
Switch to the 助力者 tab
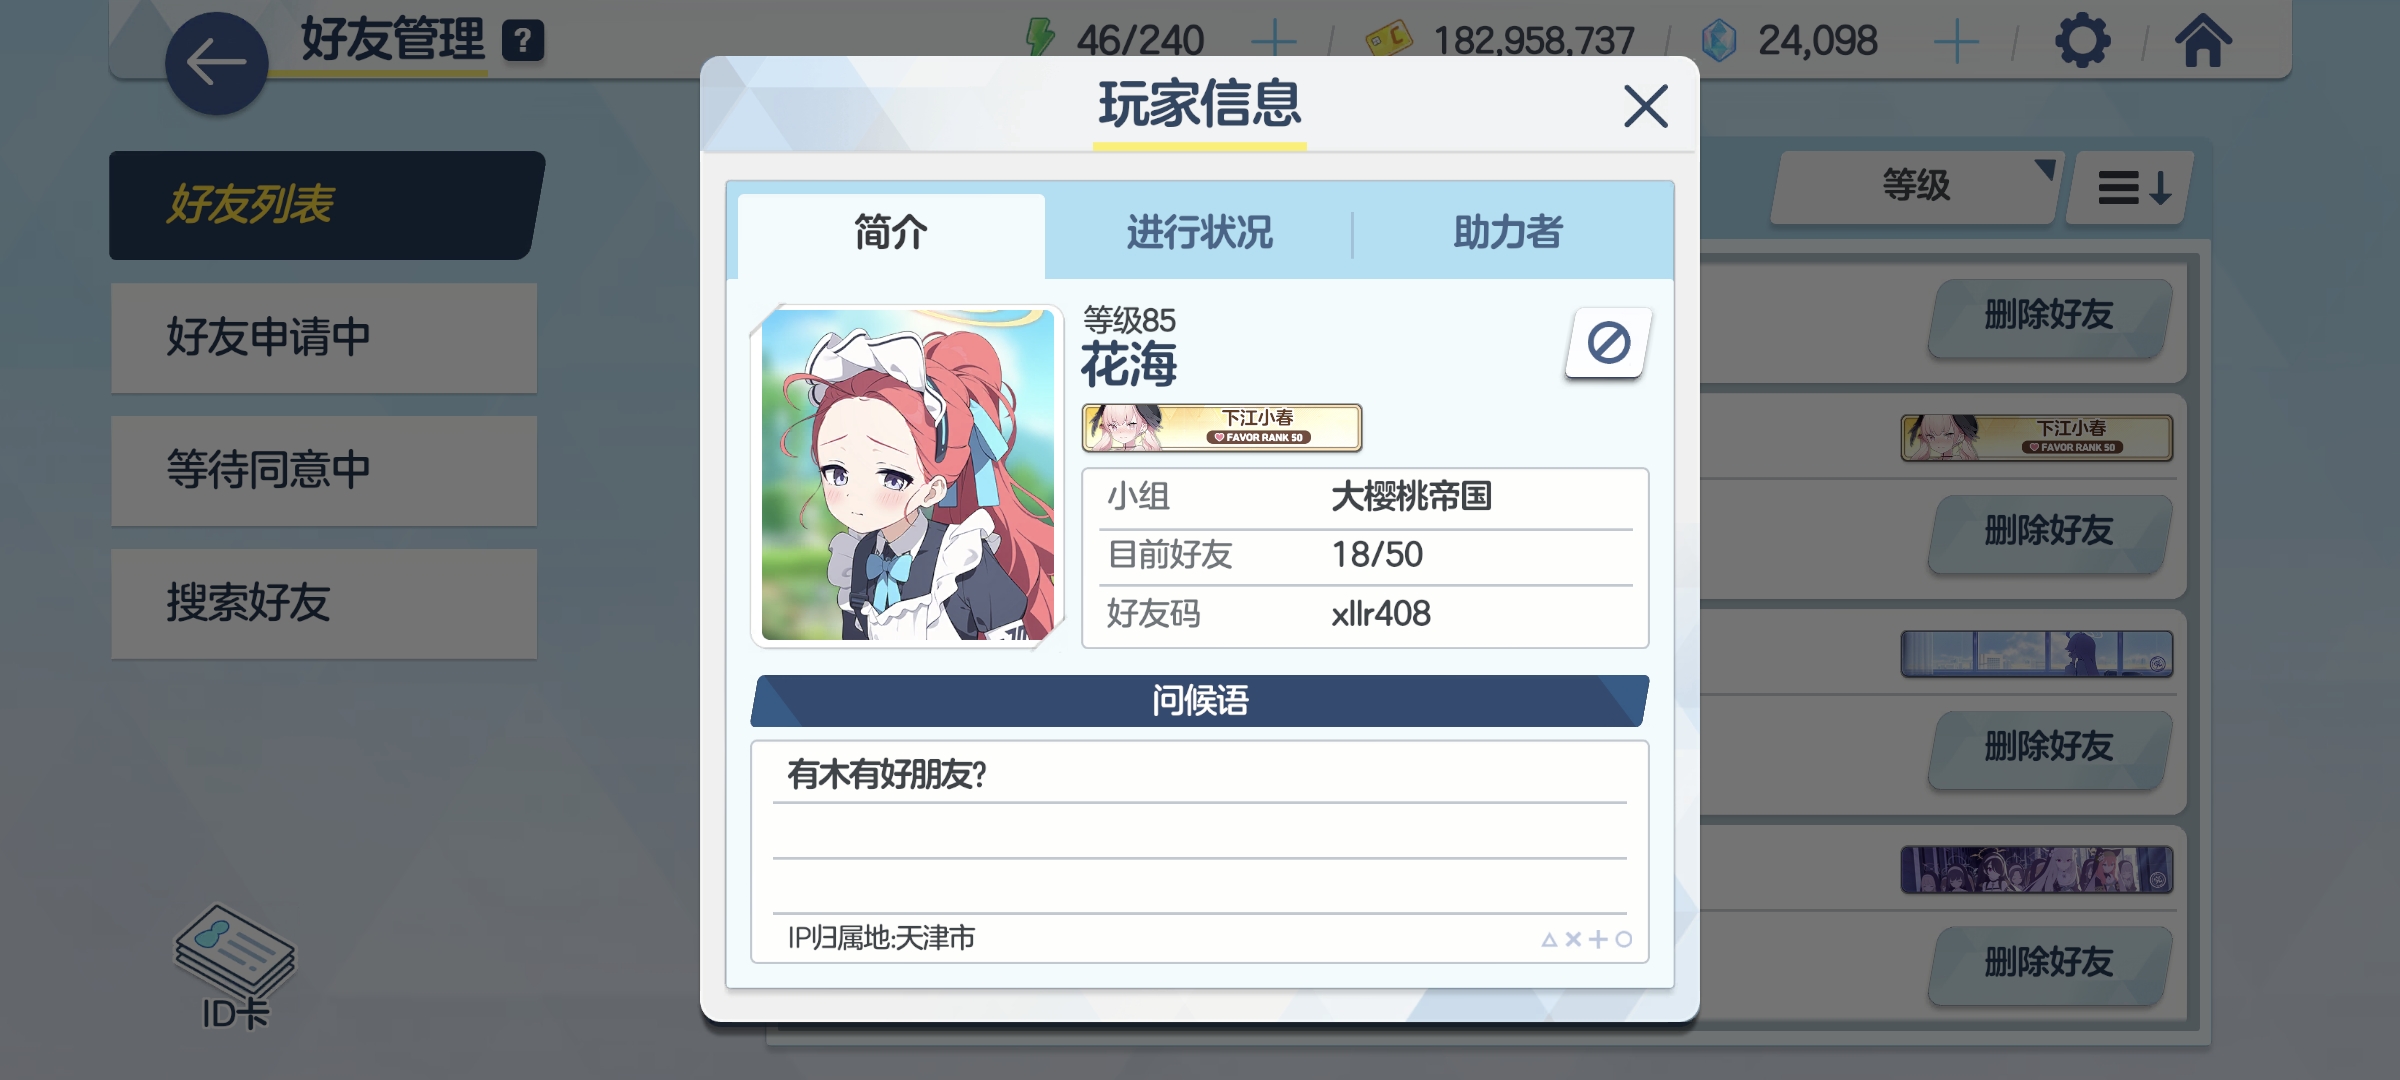(x=1508, y=232)
